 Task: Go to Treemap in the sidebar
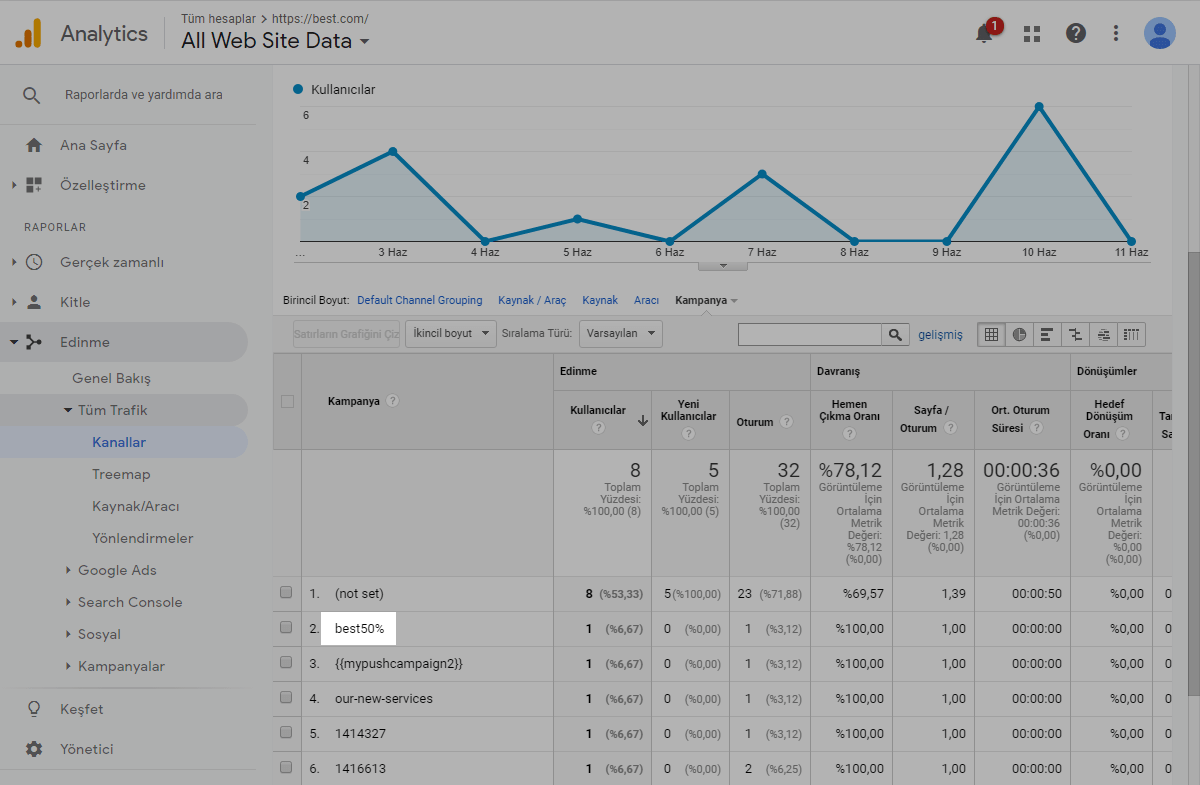point(120,474)
